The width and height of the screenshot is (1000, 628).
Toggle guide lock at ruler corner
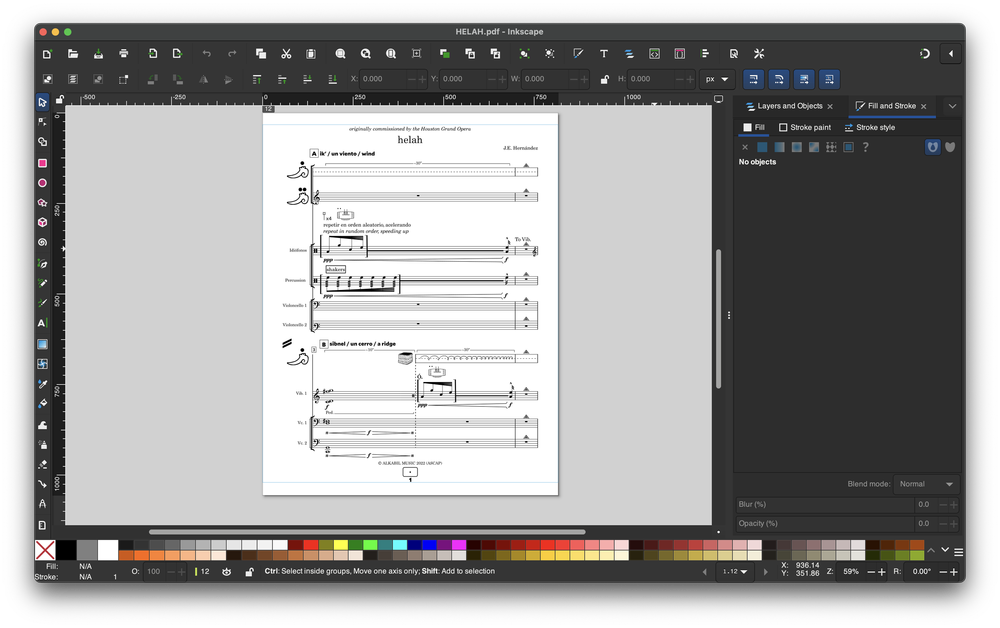coord(59,99)
